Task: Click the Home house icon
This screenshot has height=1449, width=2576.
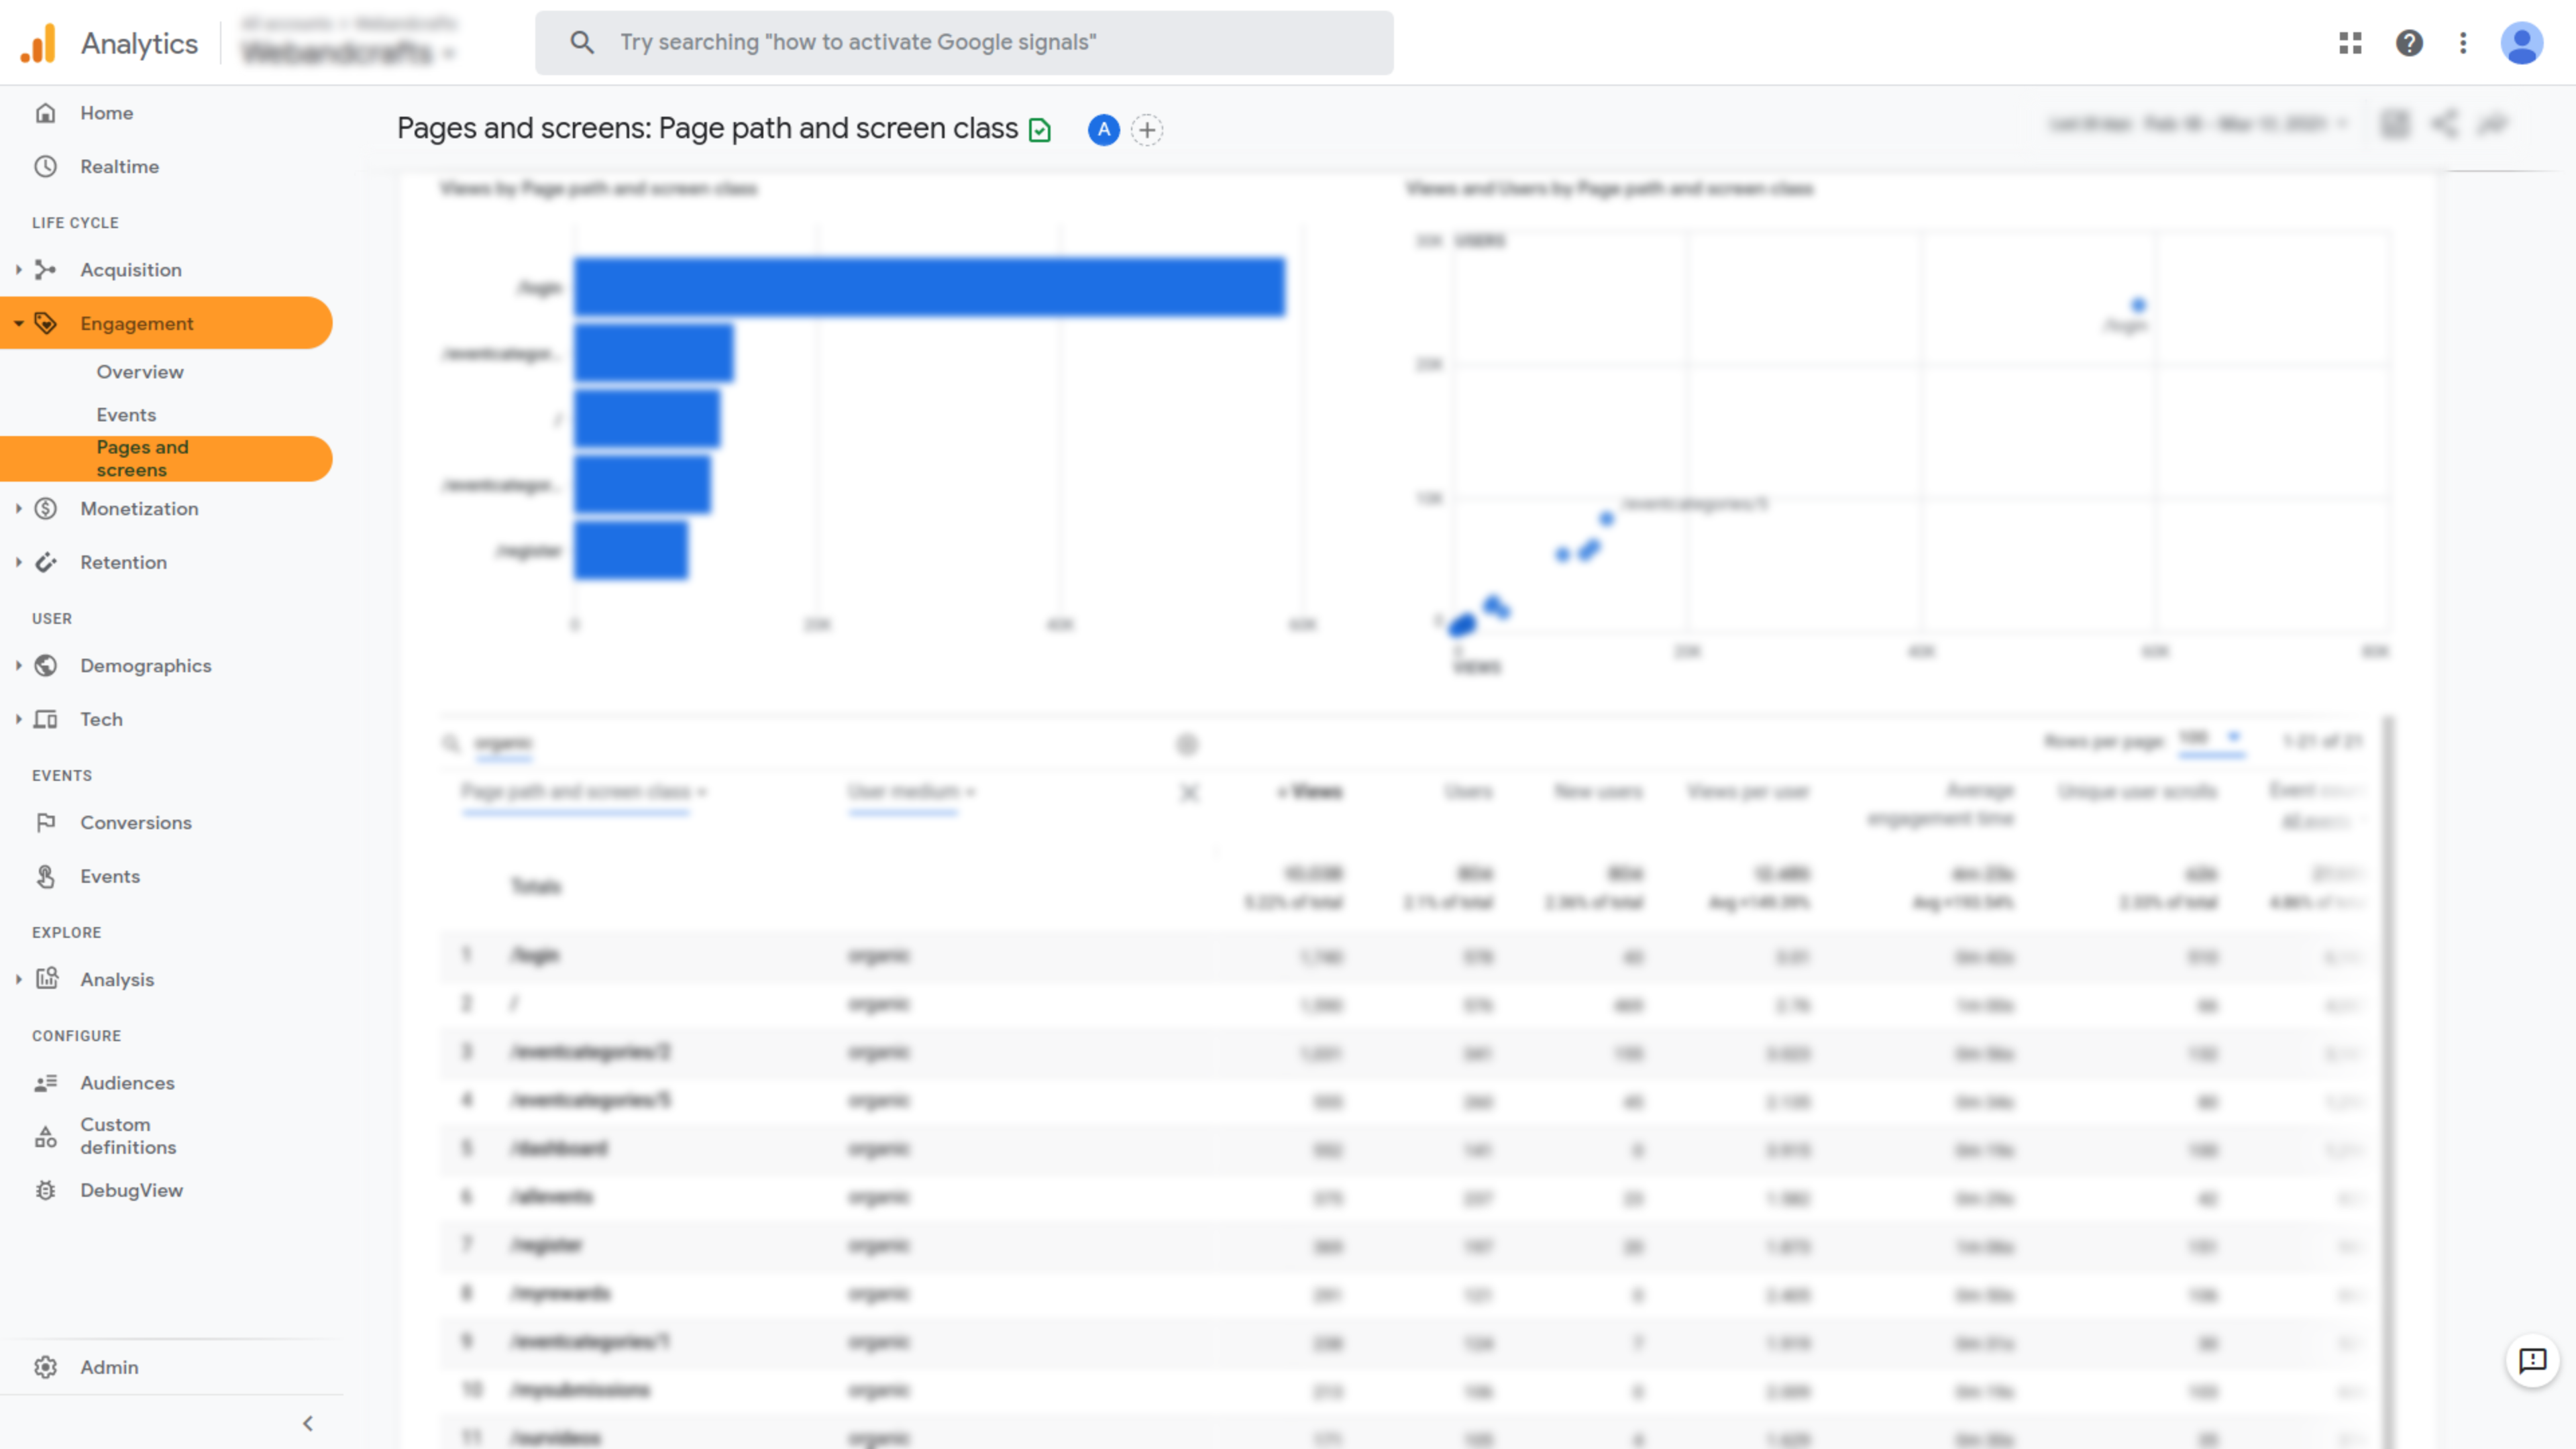Action: click(x=45, y=113)
